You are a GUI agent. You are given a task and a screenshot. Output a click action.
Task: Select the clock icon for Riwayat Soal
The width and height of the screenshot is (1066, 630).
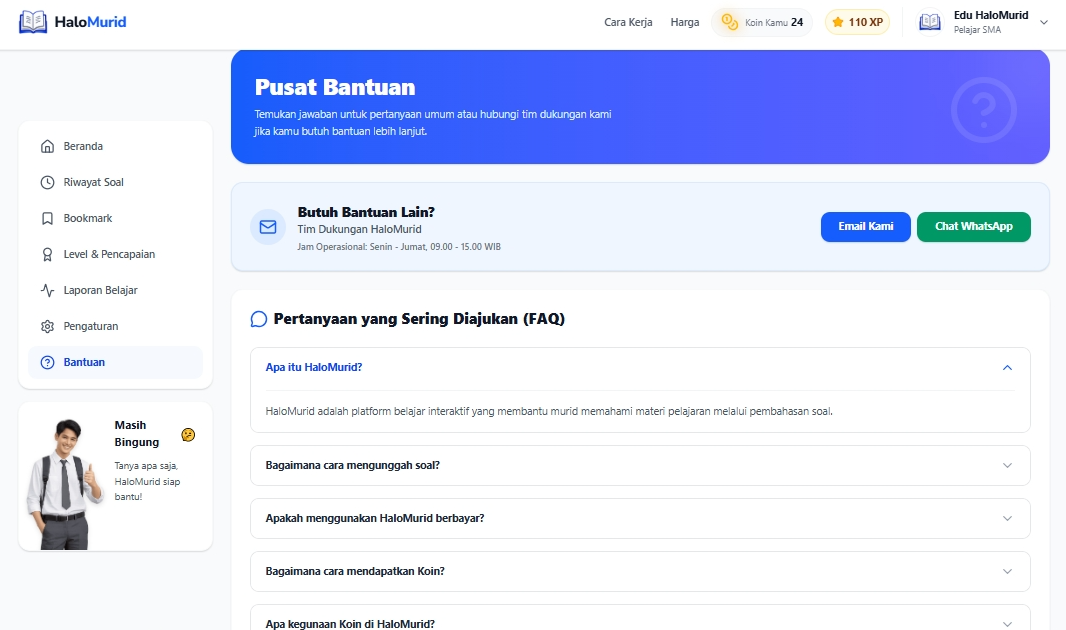[47, 182]
